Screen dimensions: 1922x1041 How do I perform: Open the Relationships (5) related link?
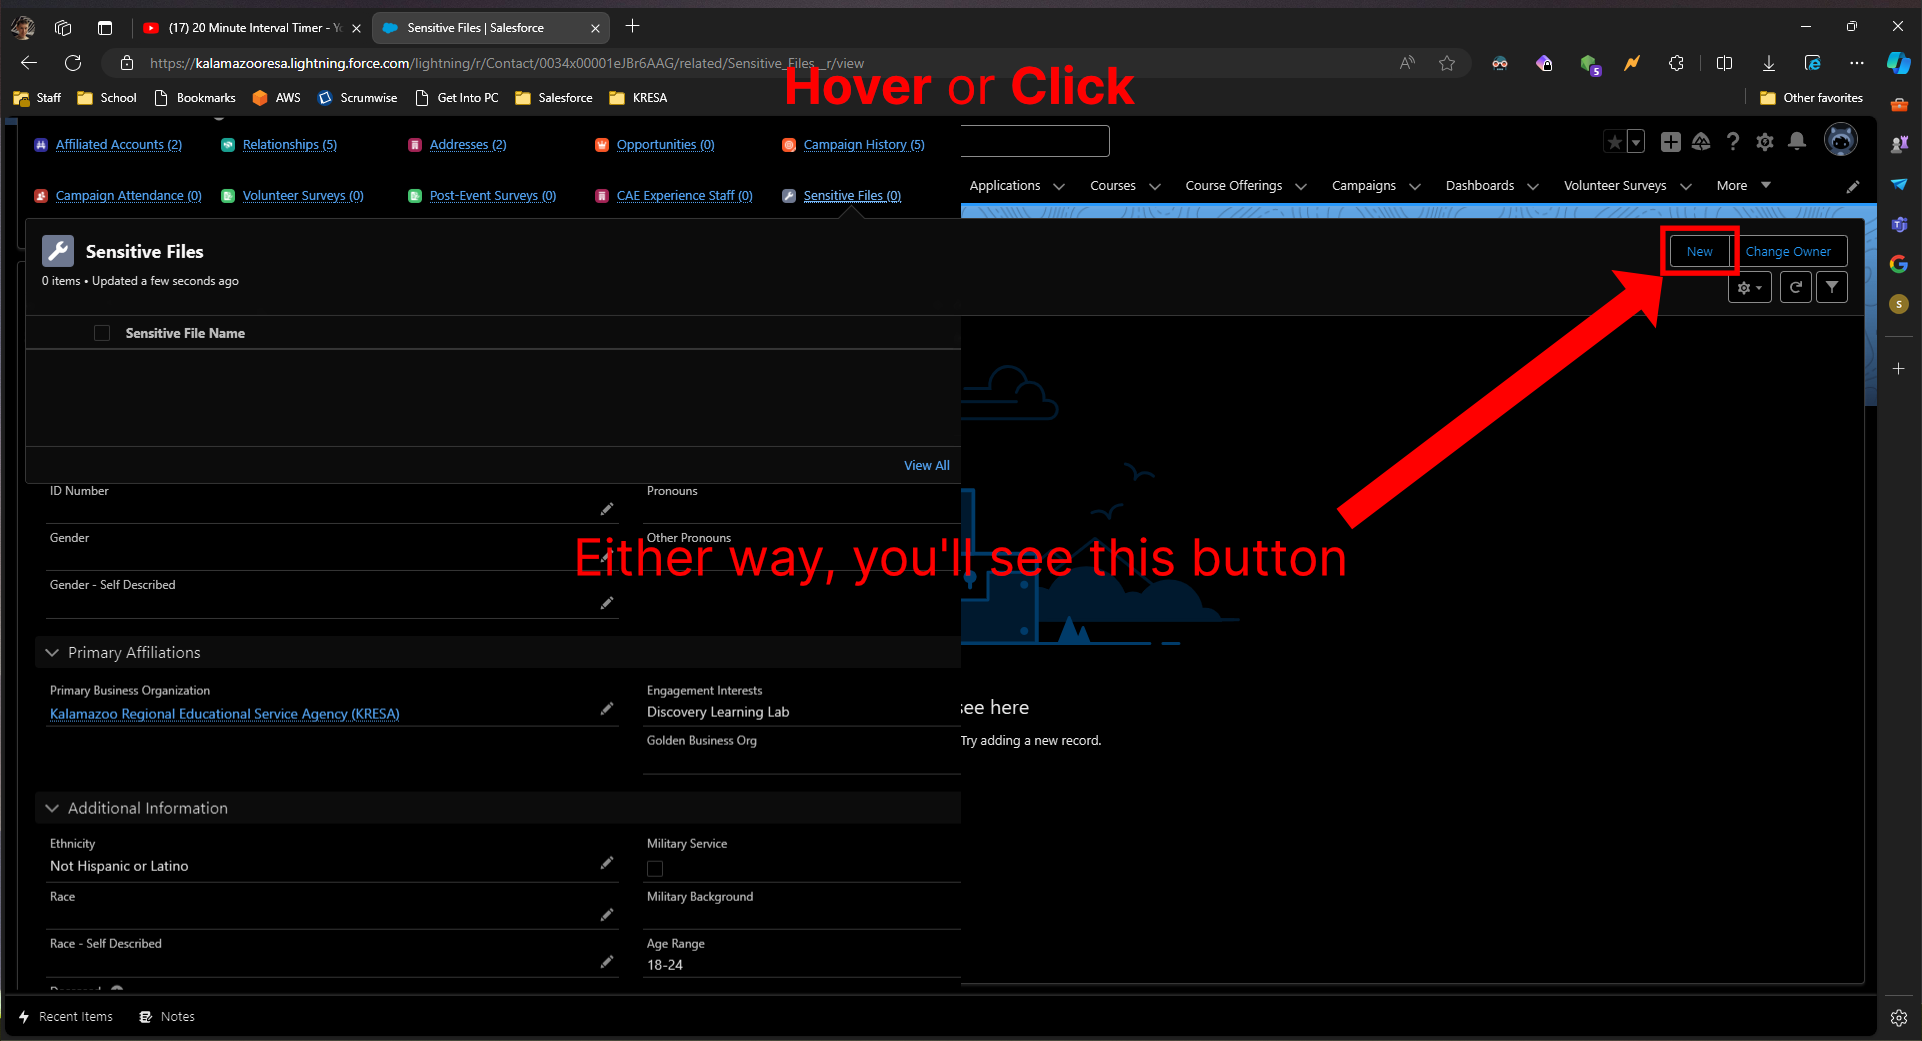(x=289, y=145)
